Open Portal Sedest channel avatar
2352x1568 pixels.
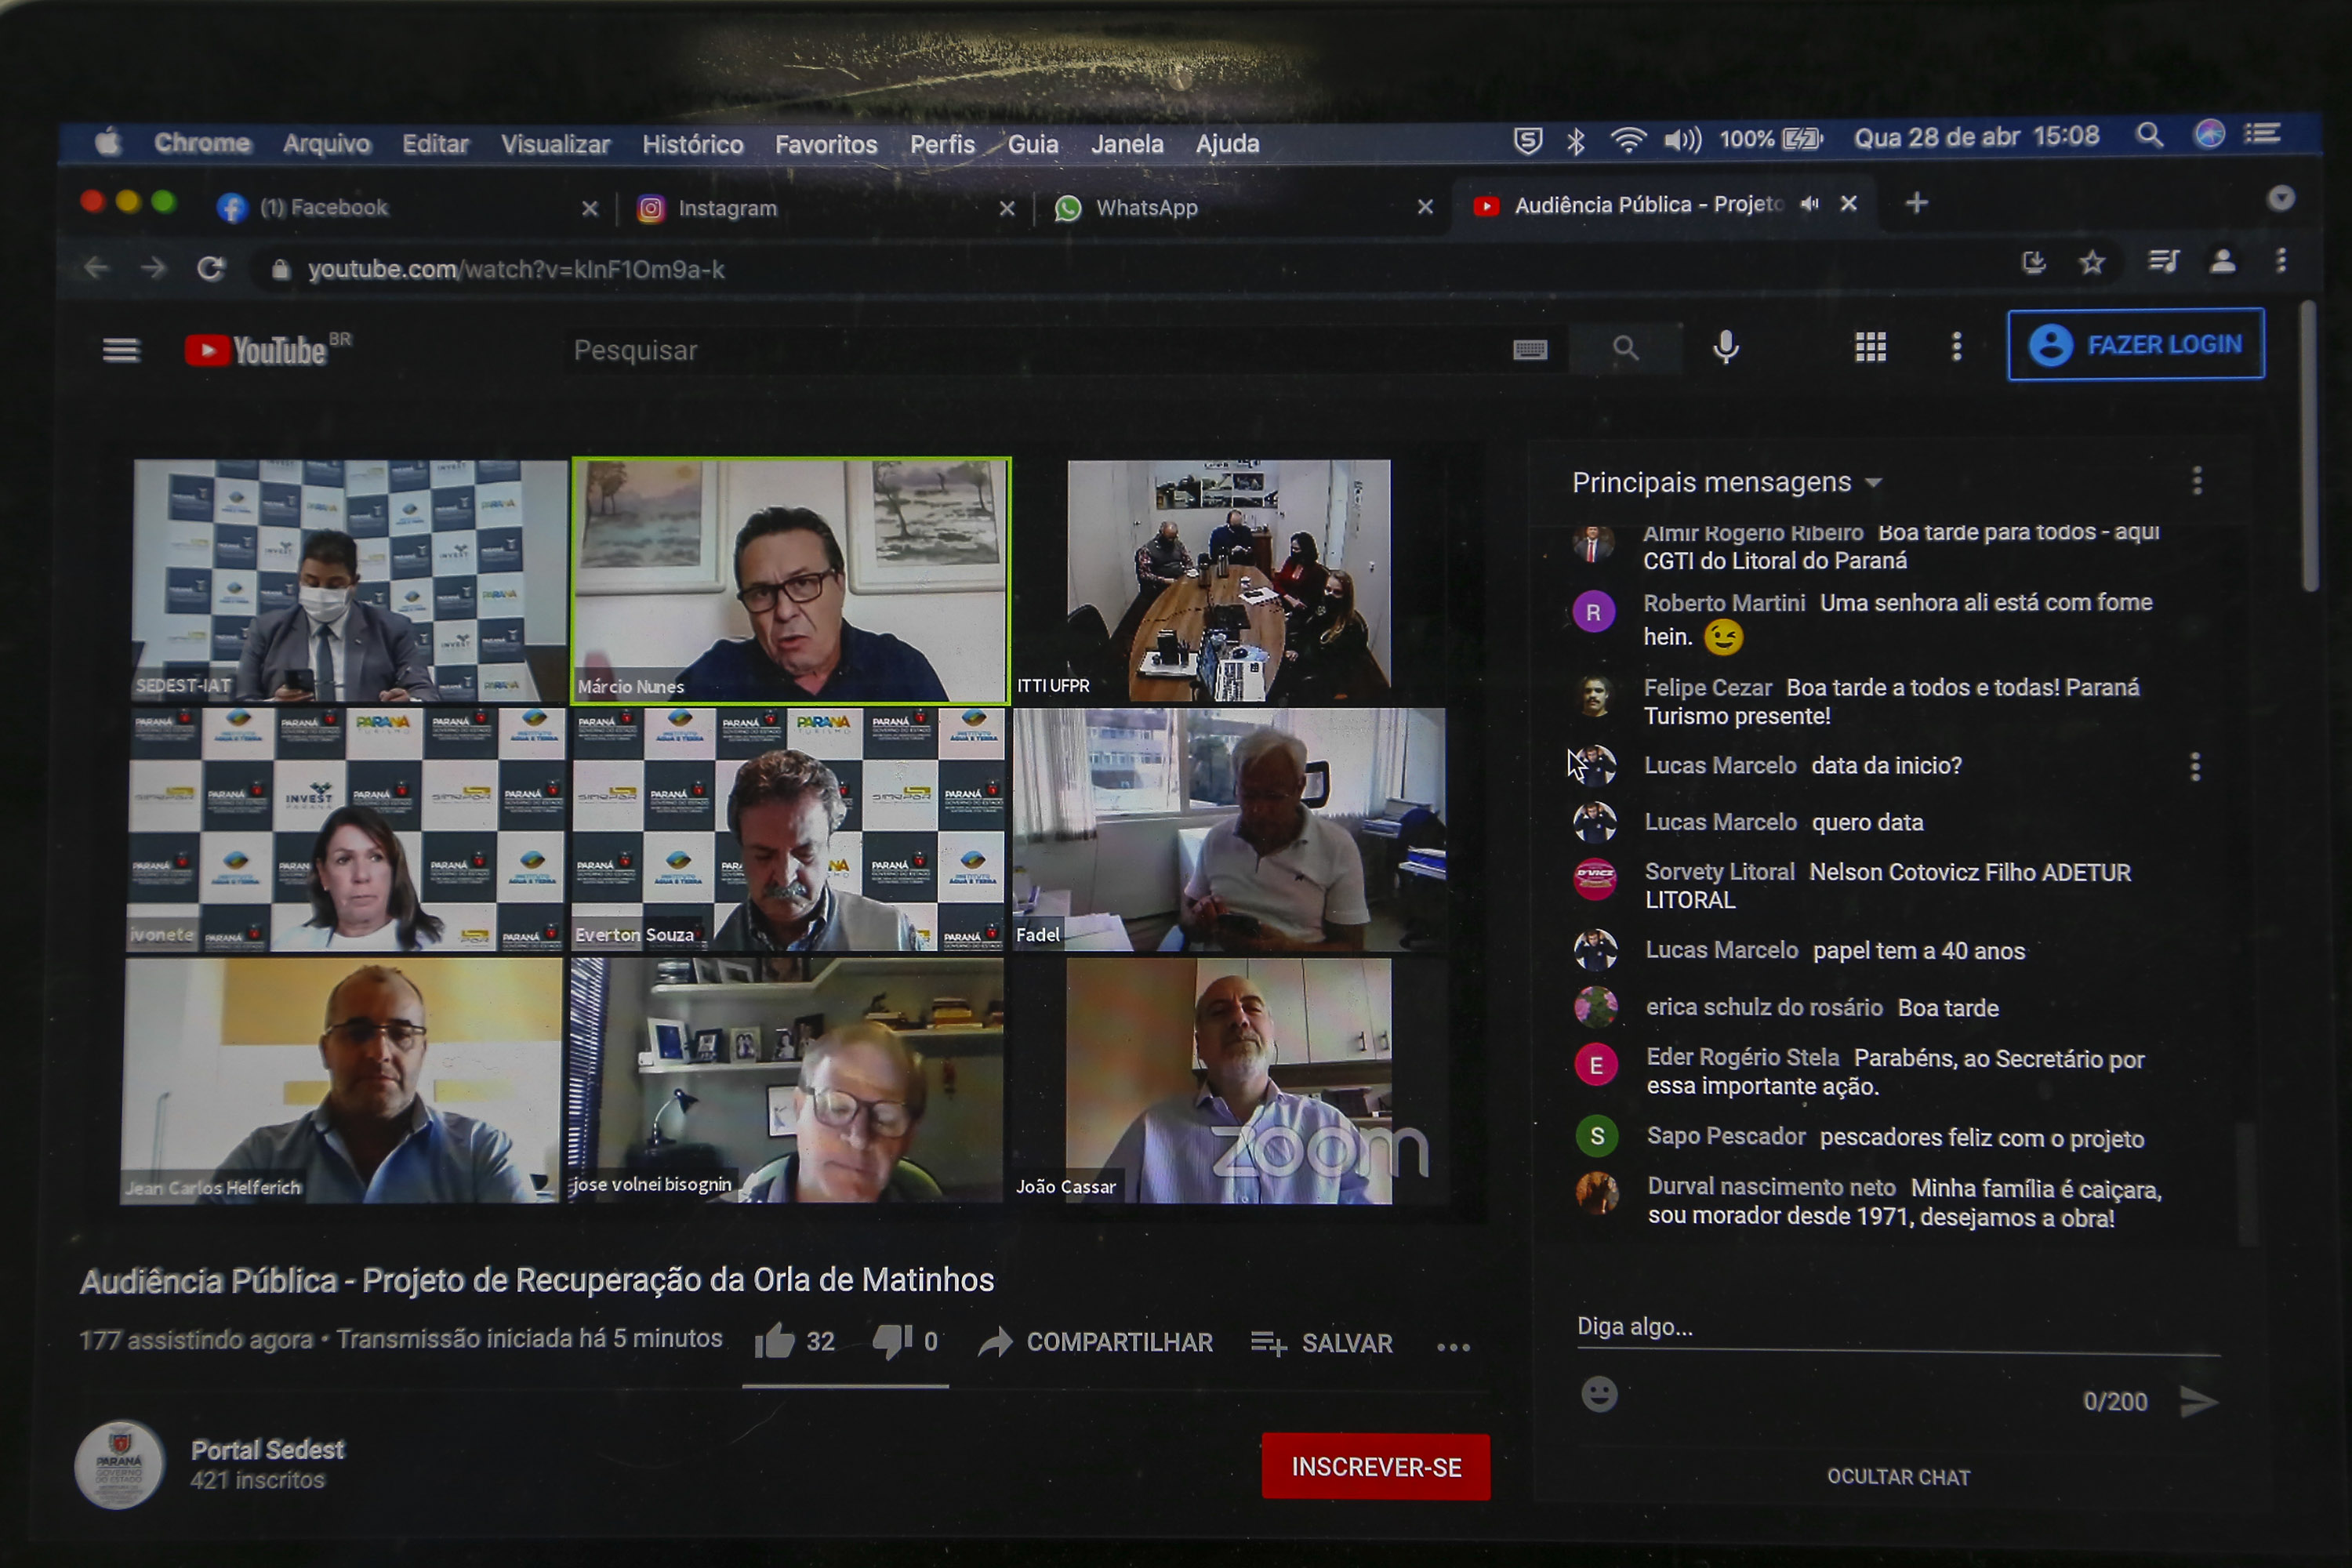(119, 1465)
